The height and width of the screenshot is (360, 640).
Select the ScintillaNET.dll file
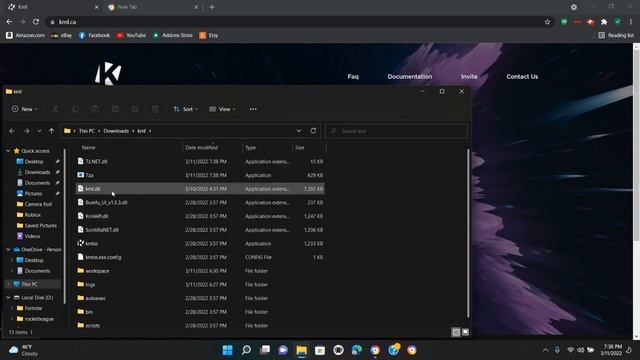pos(200,230)
